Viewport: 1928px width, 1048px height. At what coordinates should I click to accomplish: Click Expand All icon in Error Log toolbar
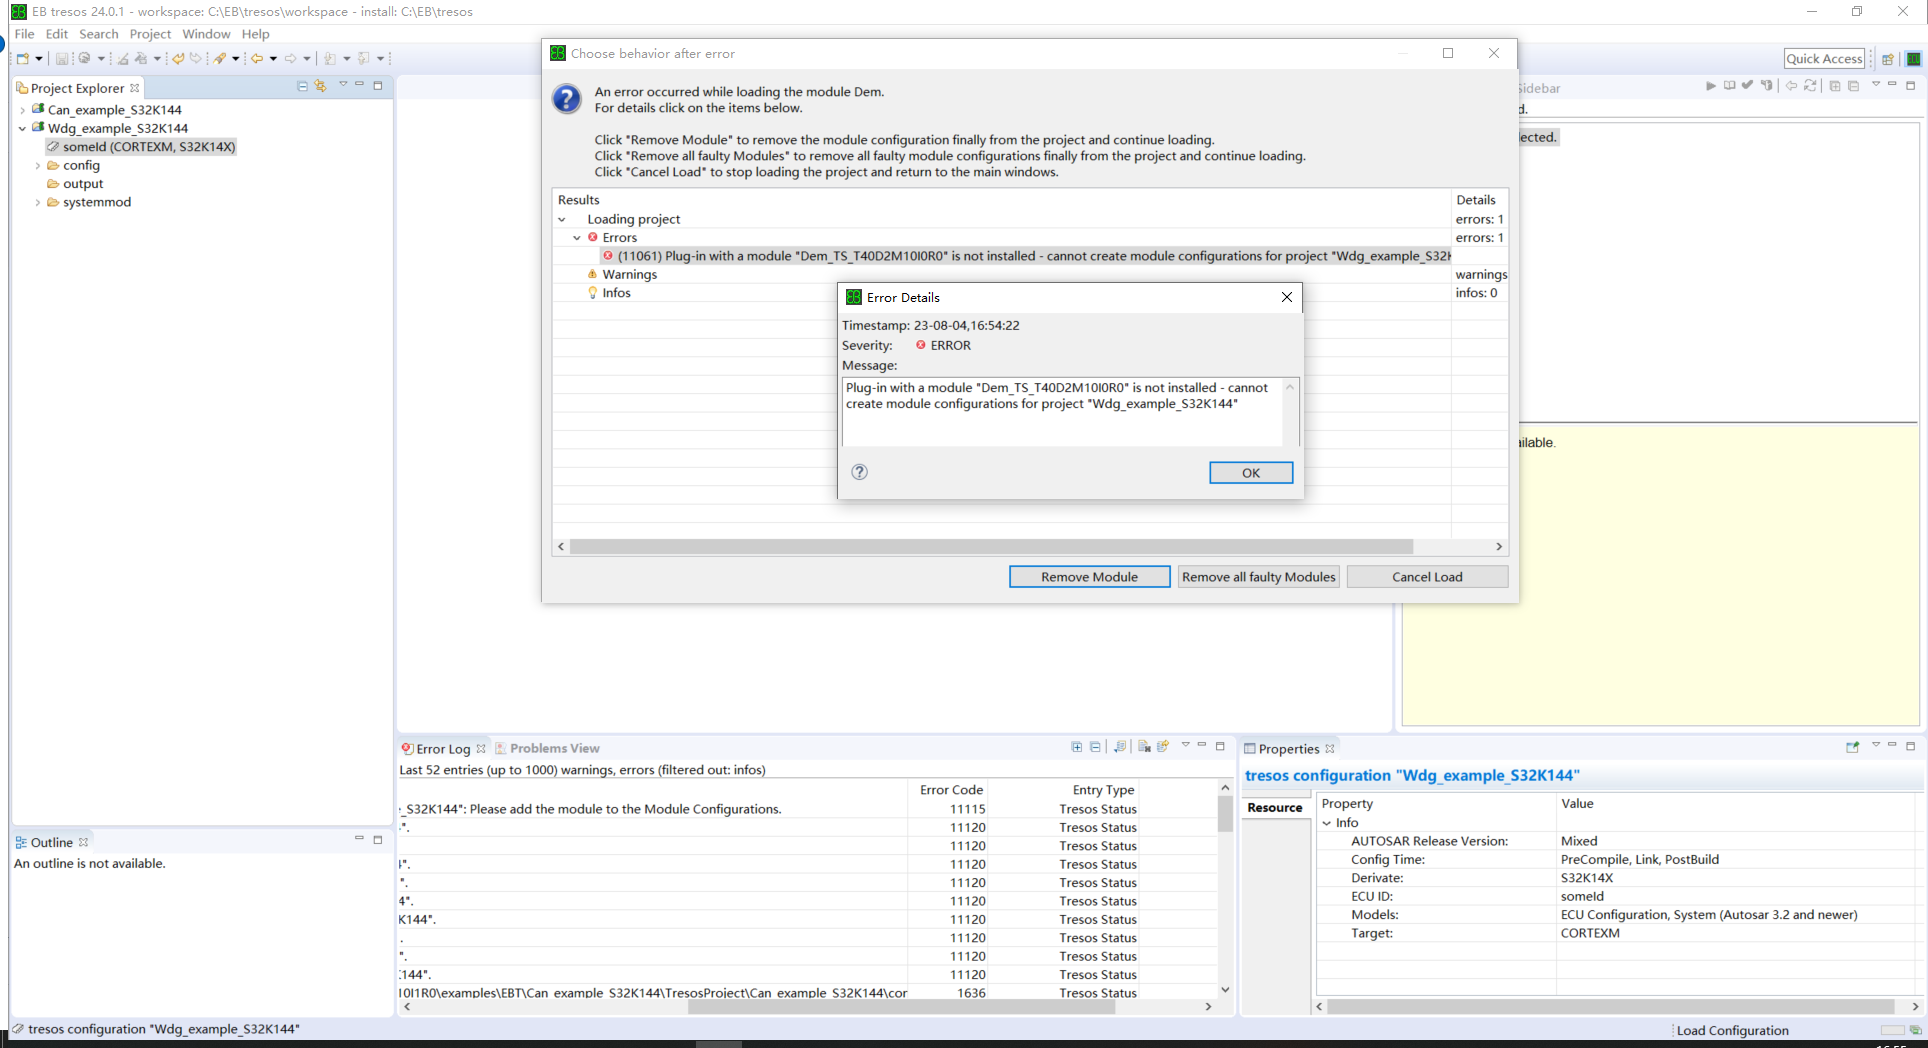[x=1077, y=747]
